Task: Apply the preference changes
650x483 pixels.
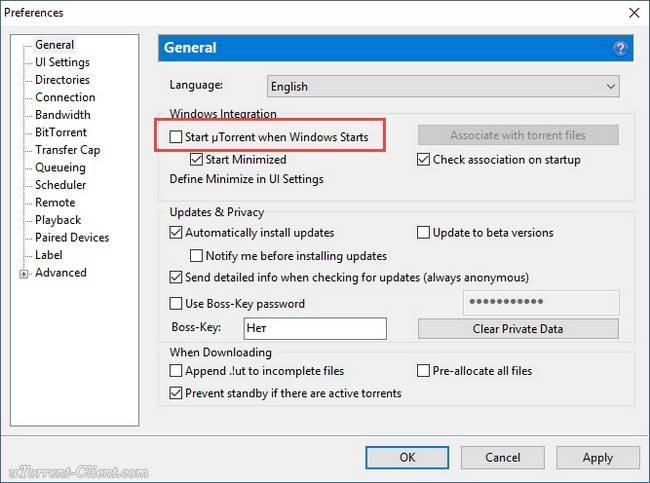Action: 598,457
